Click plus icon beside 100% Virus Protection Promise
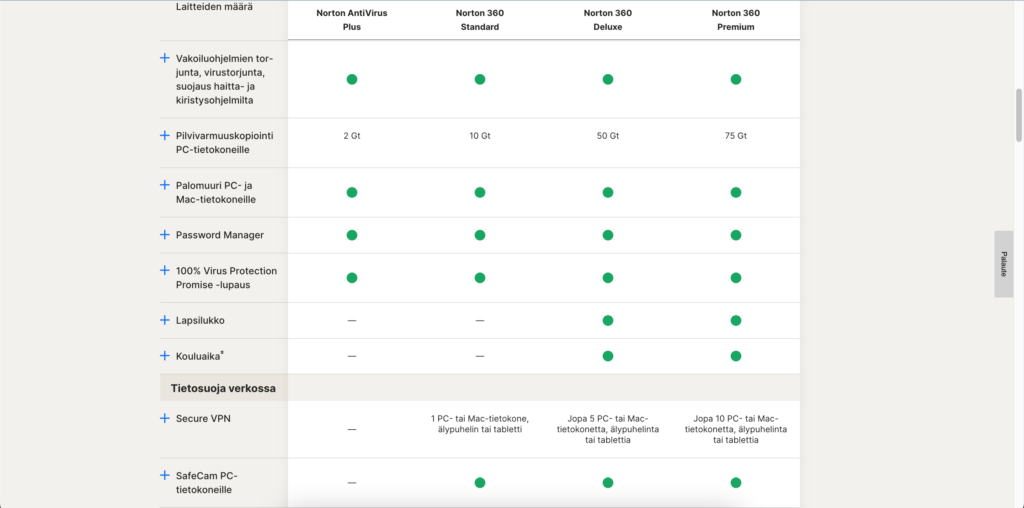The width and height of the screenshot is (1024, 508). click(165, 271)
